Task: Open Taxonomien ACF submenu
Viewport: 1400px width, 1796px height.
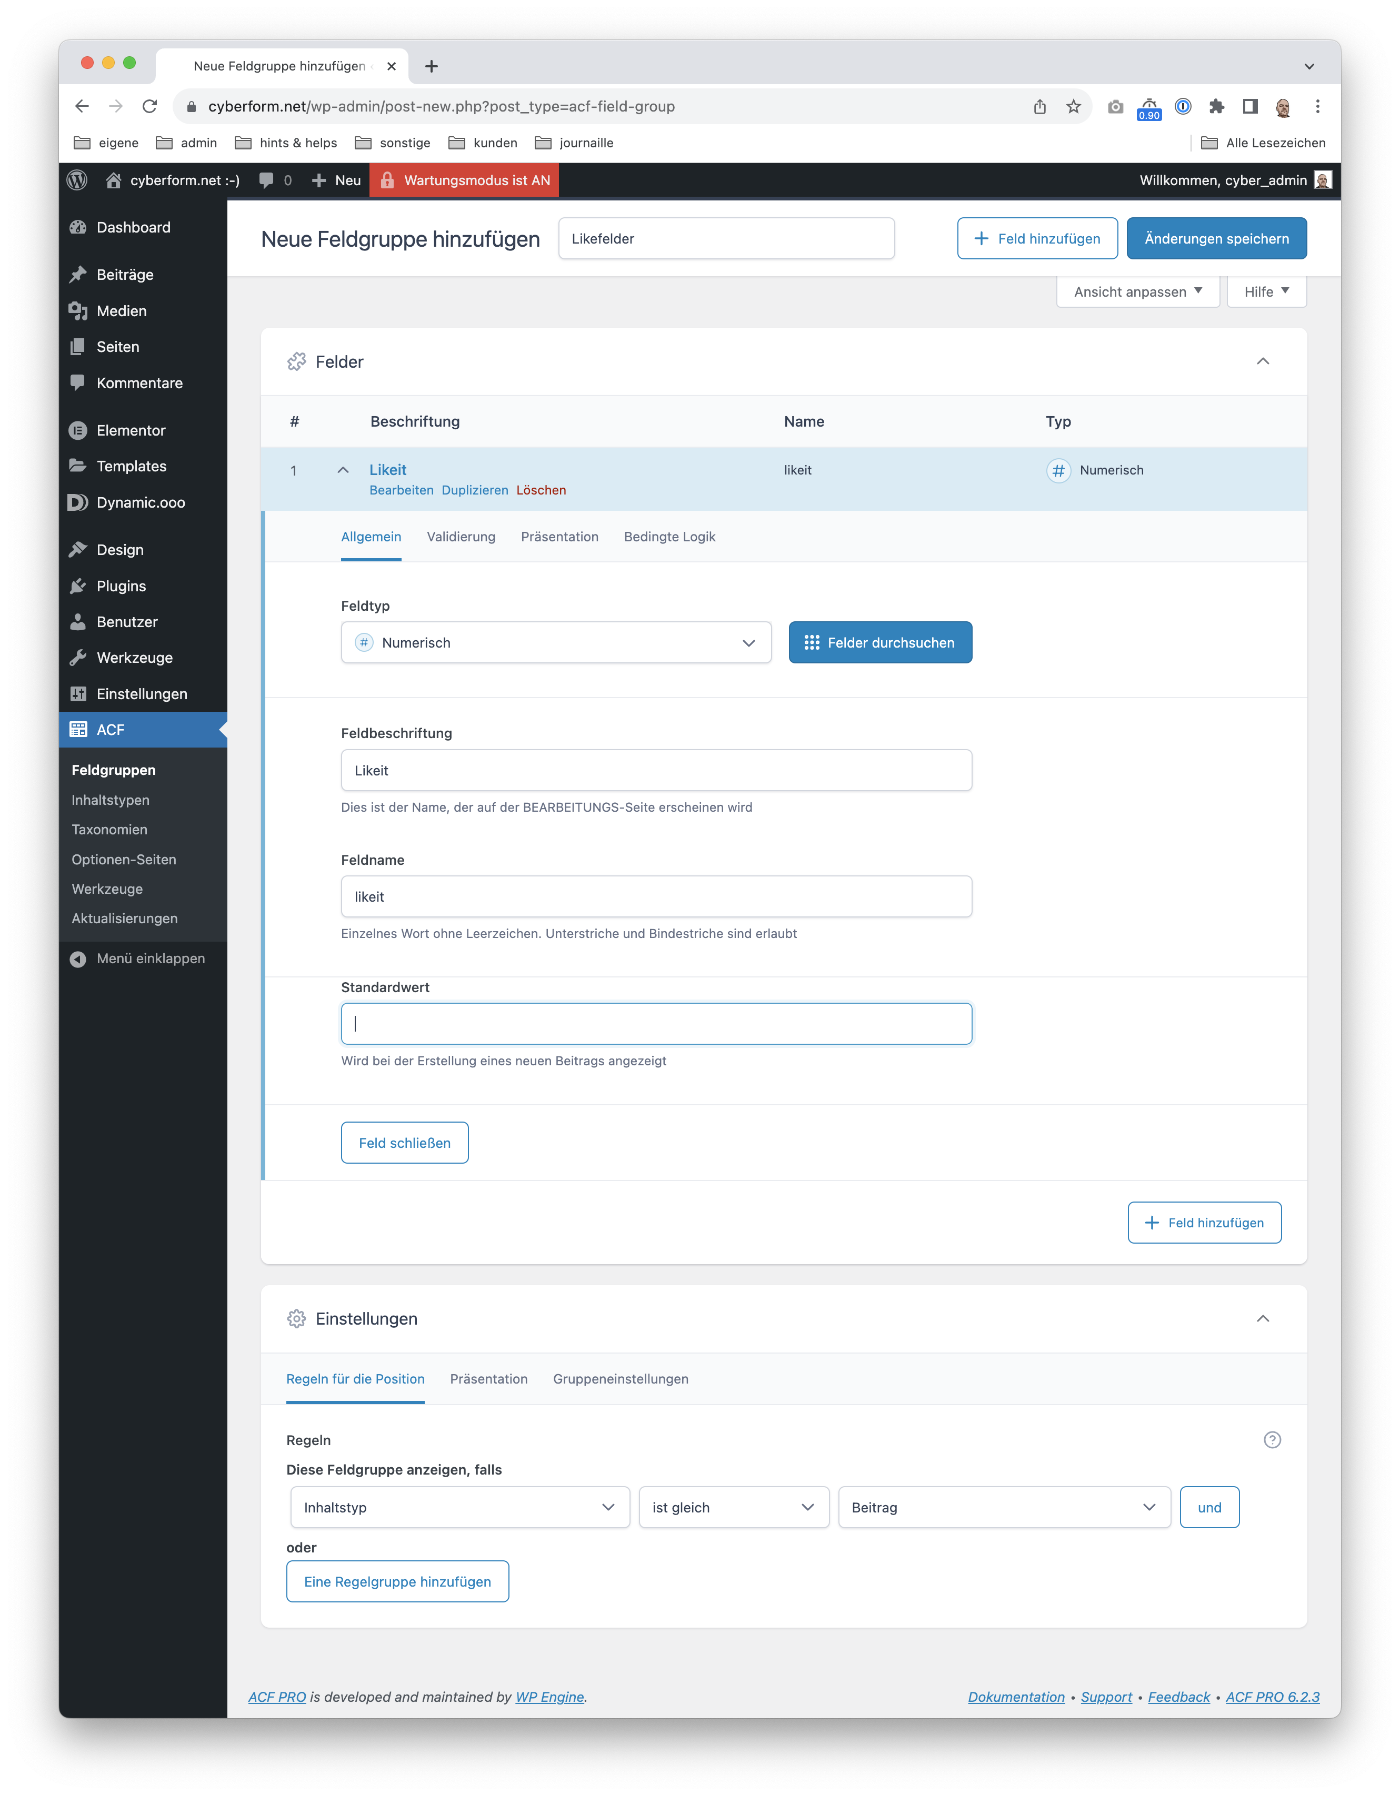Action: click(x=110, y=829)
